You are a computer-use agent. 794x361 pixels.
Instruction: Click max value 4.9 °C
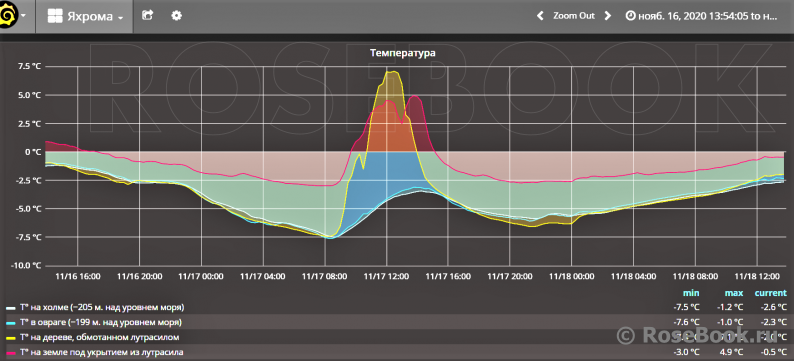click(731, 351)
